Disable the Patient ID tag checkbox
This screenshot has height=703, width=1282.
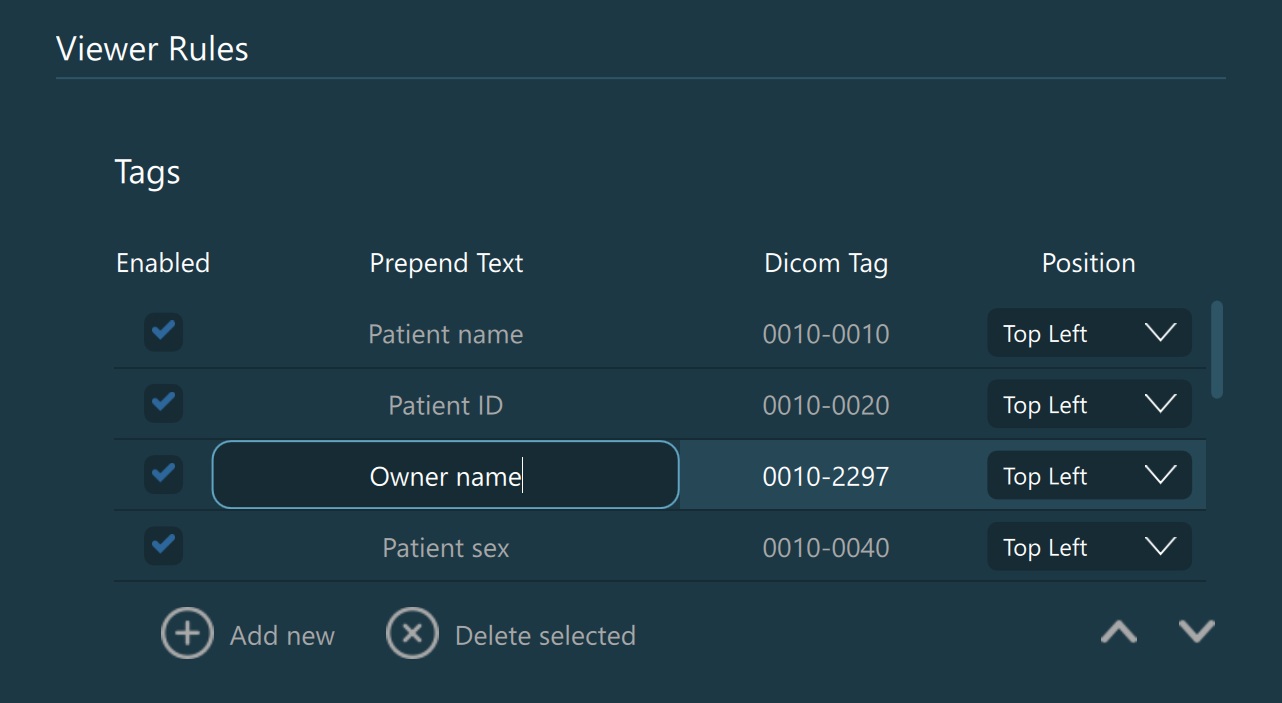[163, 404]
